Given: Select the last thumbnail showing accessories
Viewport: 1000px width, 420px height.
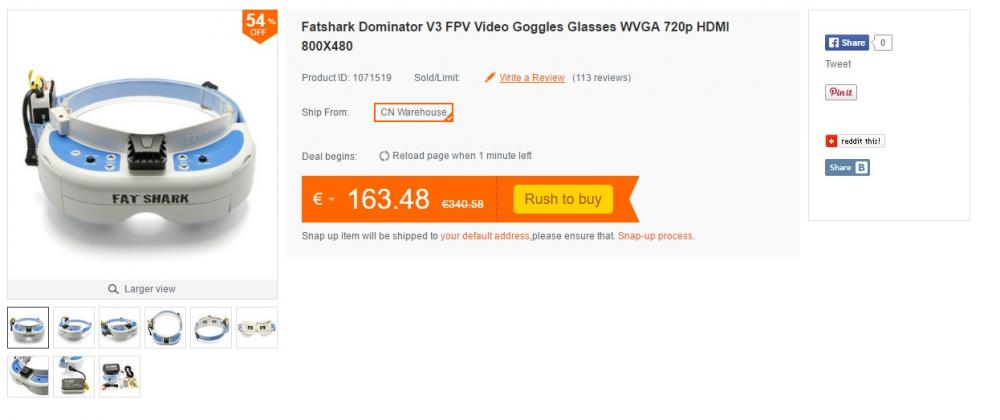Looking at the screenshot, I should [x=120, y=377].
